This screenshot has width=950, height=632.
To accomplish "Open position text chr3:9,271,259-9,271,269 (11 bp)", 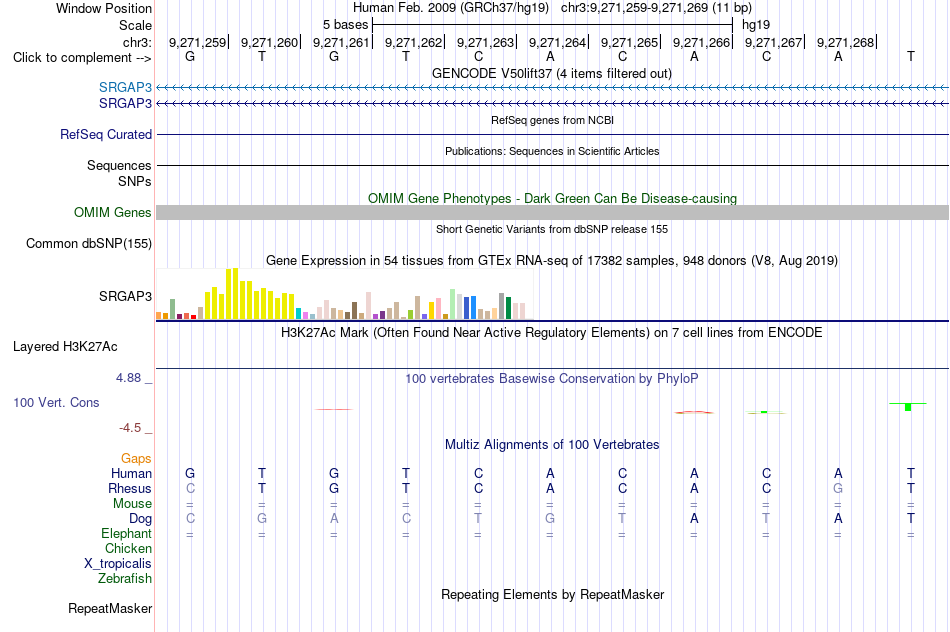I will [656, 8].
